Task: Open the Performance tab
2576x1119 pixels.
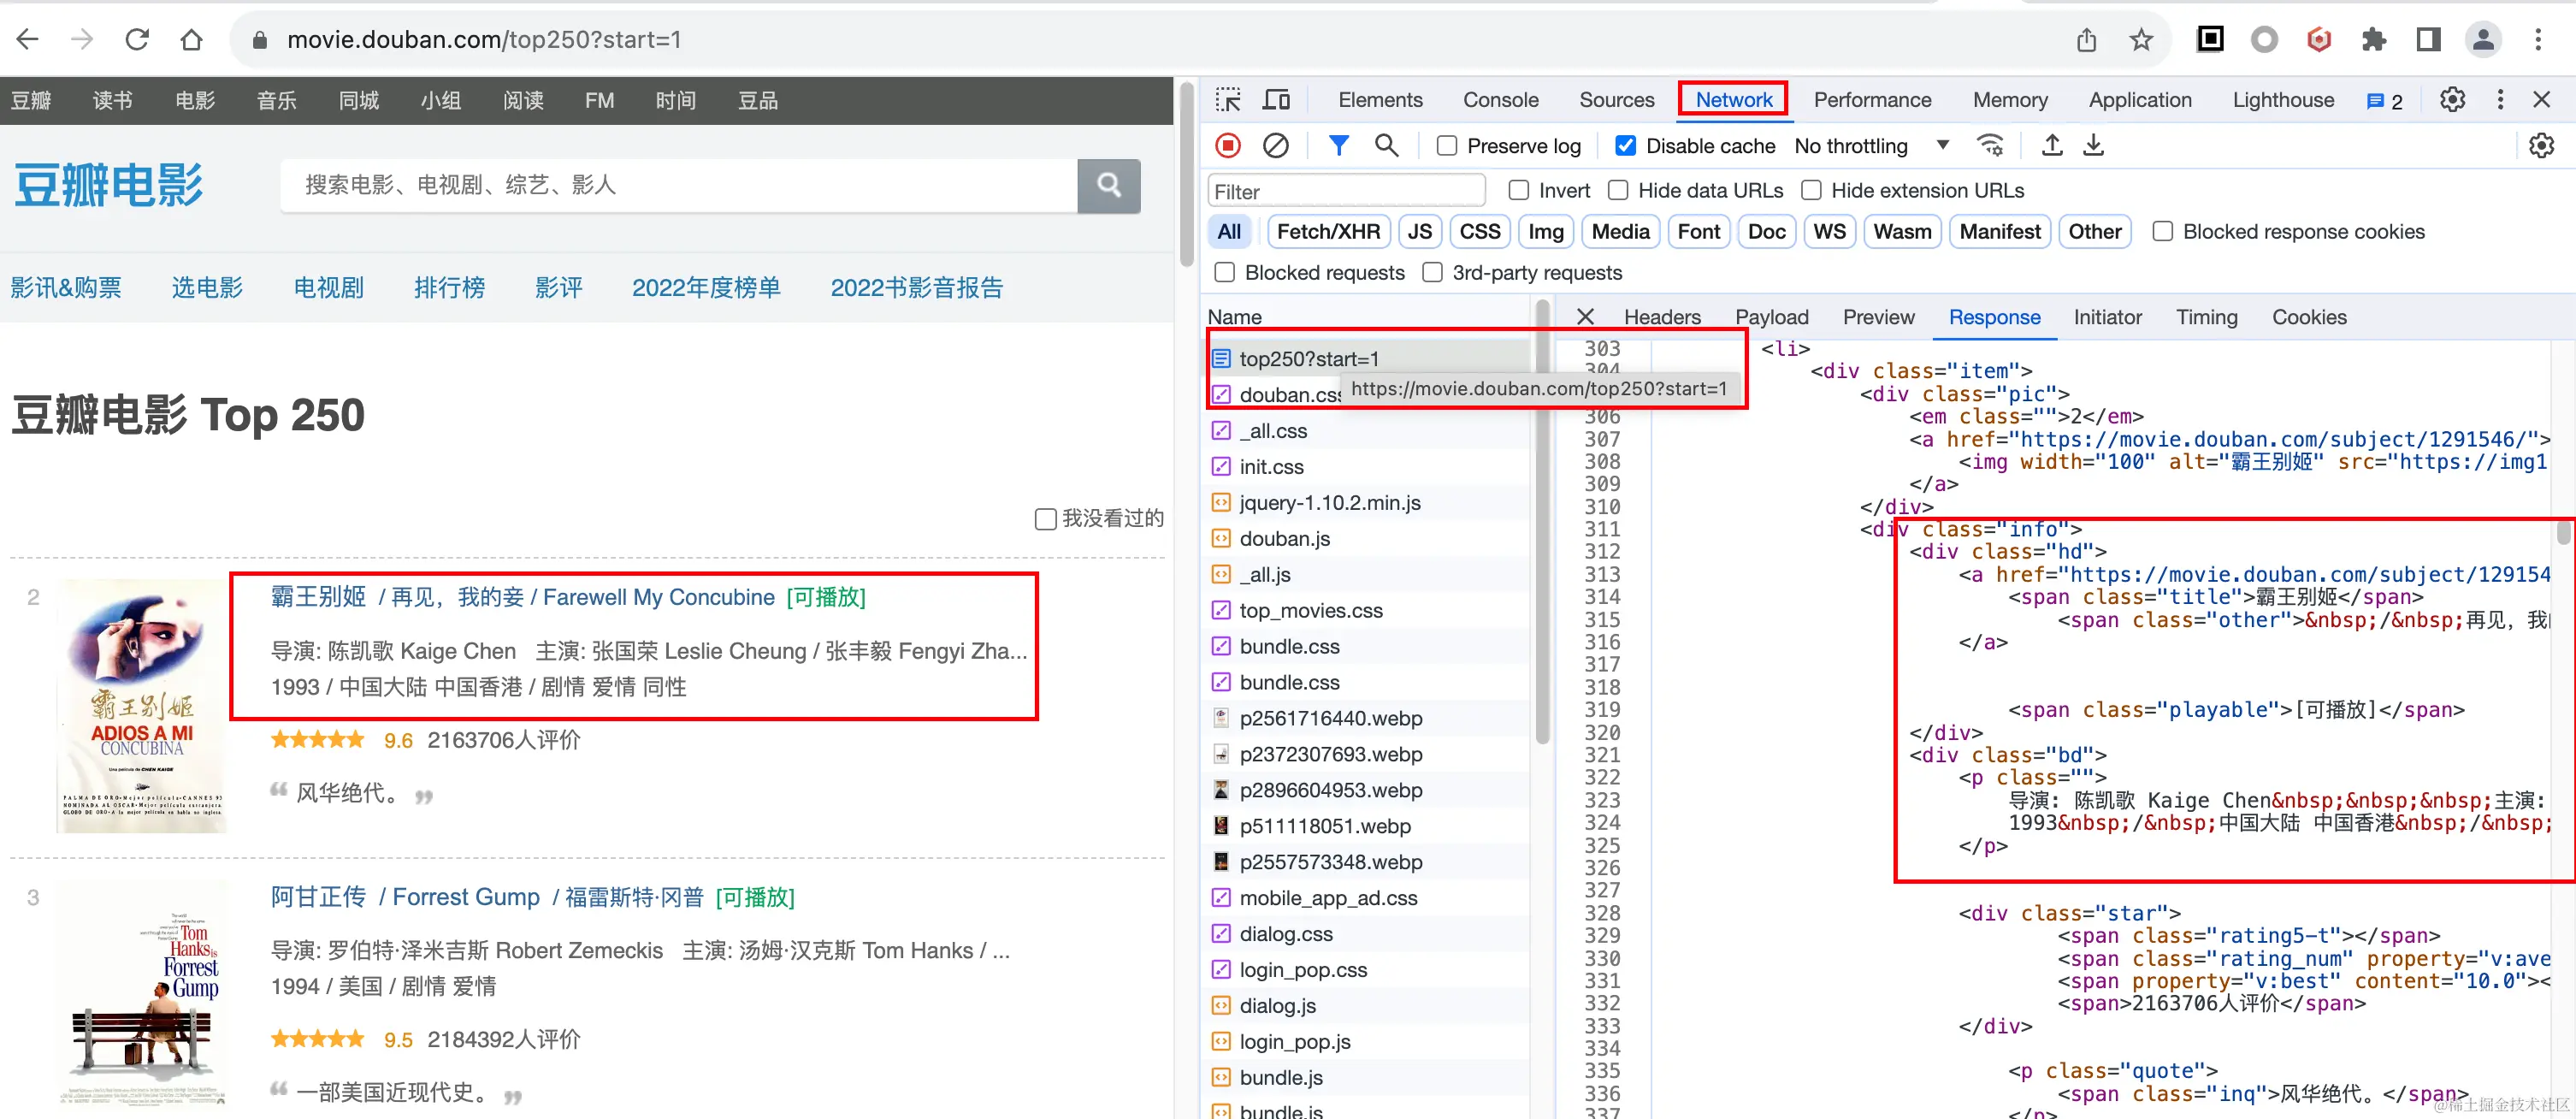Action: (1872, 100)
